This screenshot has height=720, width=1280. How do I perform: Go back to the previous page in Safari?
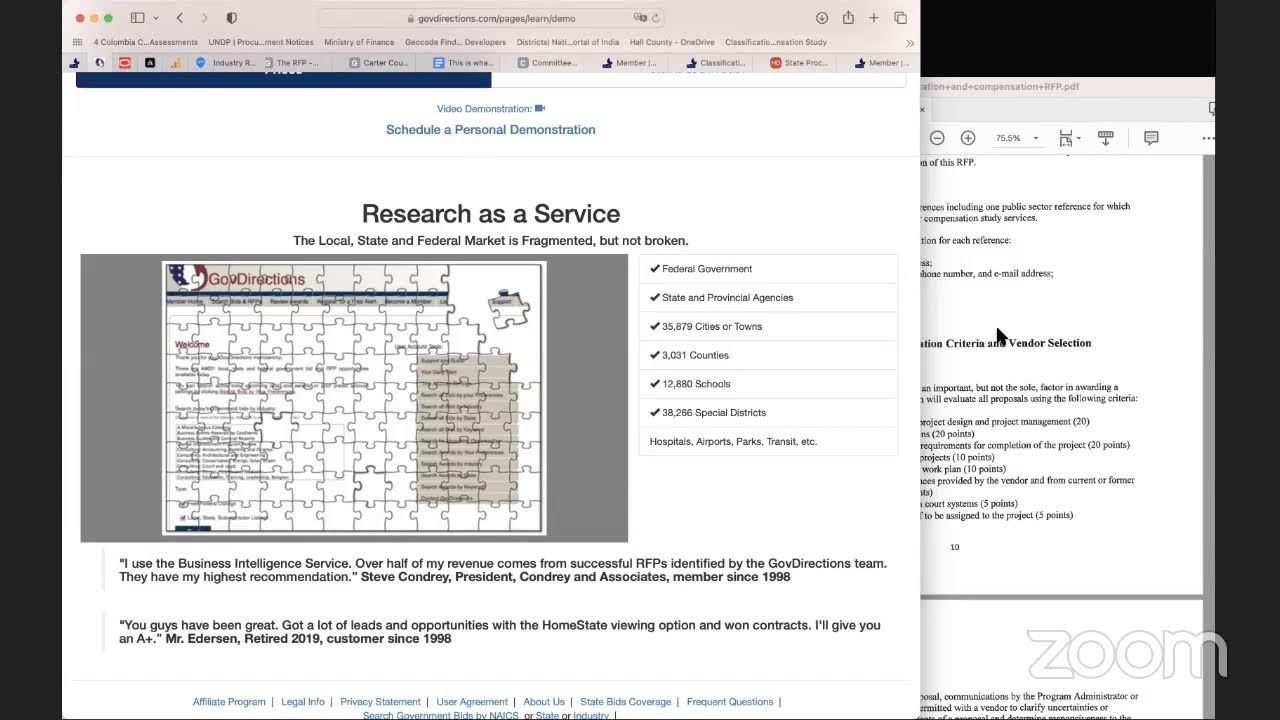[x=180, y=18]
